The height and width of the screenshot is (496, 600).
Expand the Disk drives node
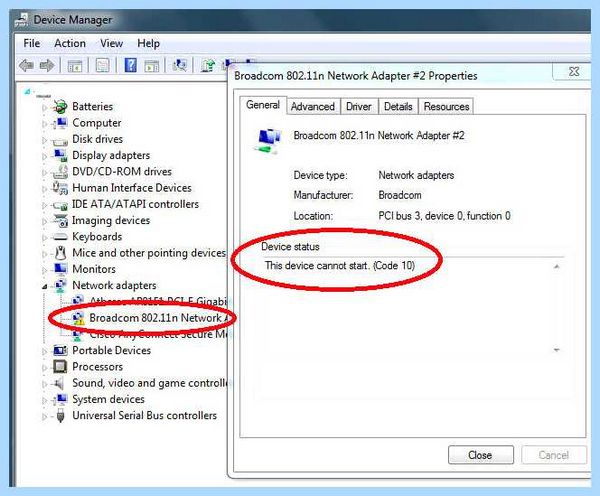(x=44, y=140)
